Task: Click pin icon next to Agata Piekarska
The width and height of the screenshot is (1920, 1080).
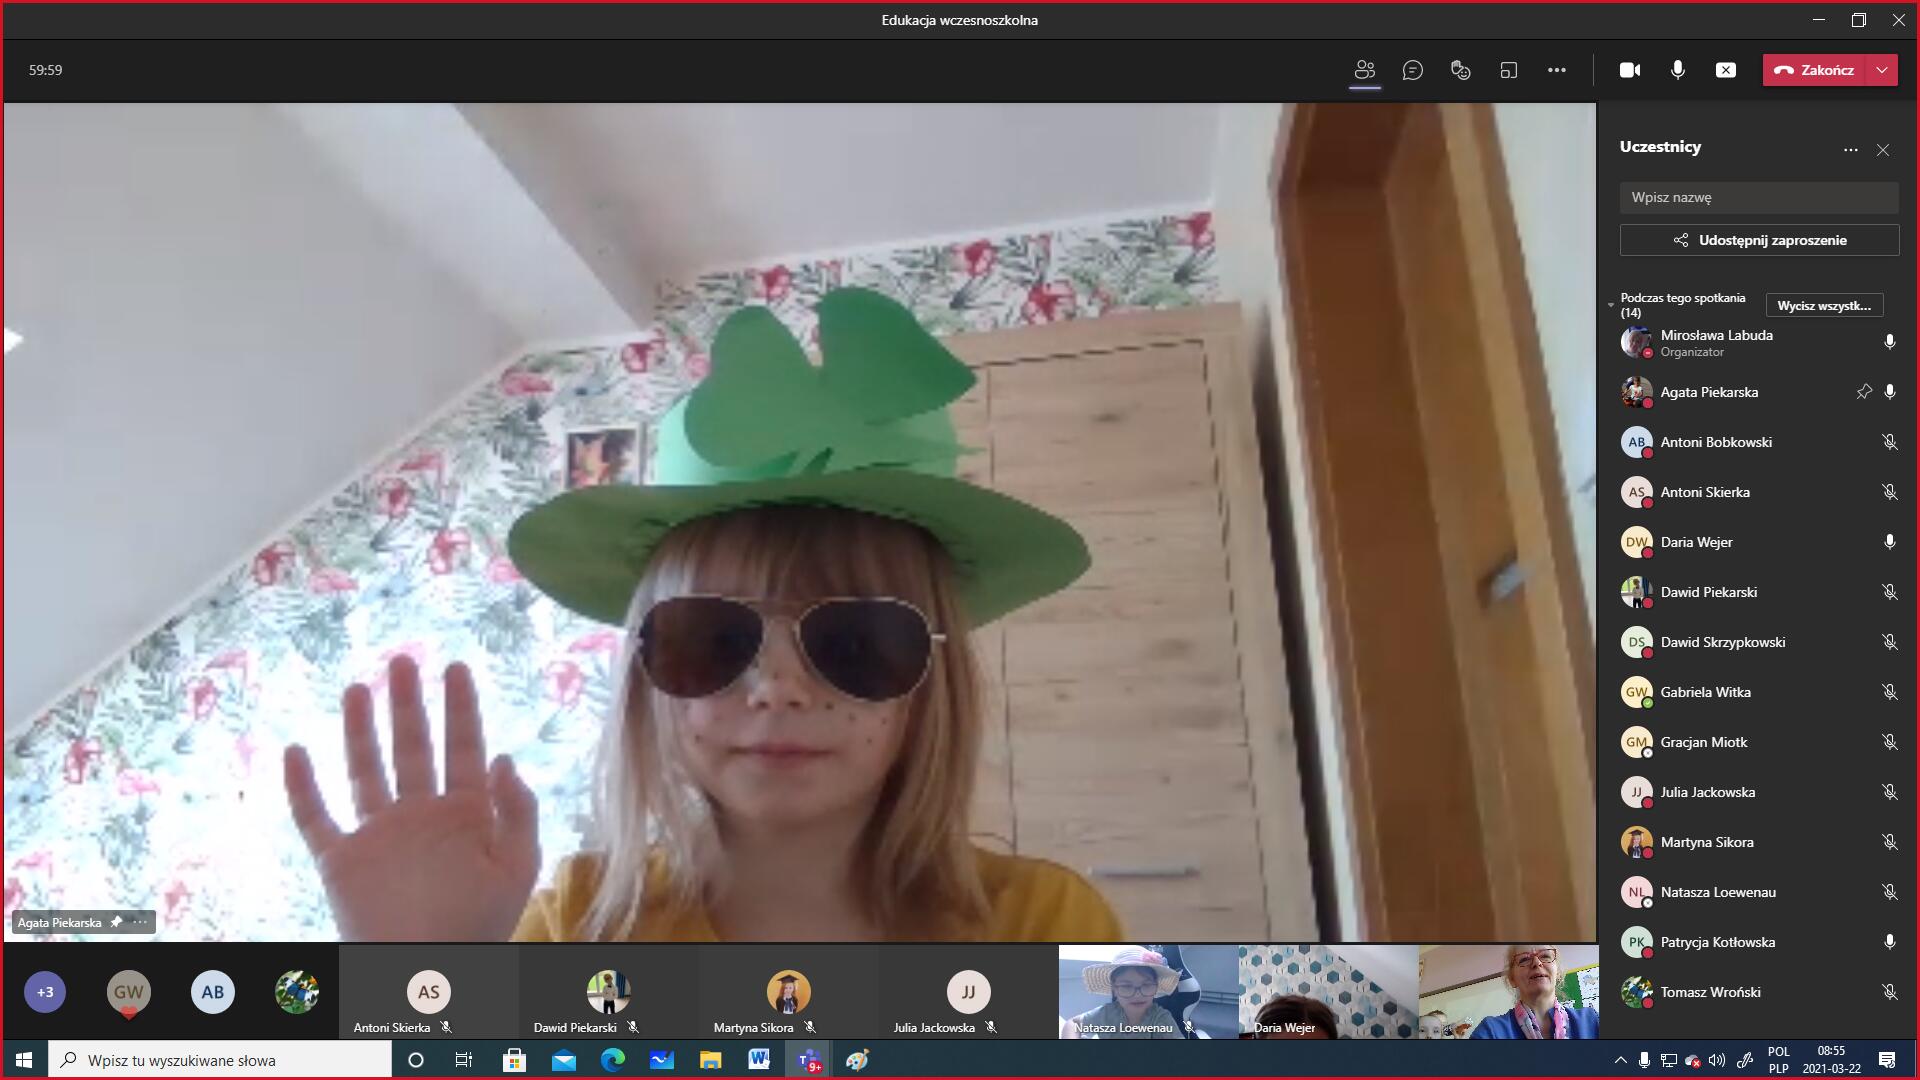Action: pyautogui.click(x=1864, y=392)
